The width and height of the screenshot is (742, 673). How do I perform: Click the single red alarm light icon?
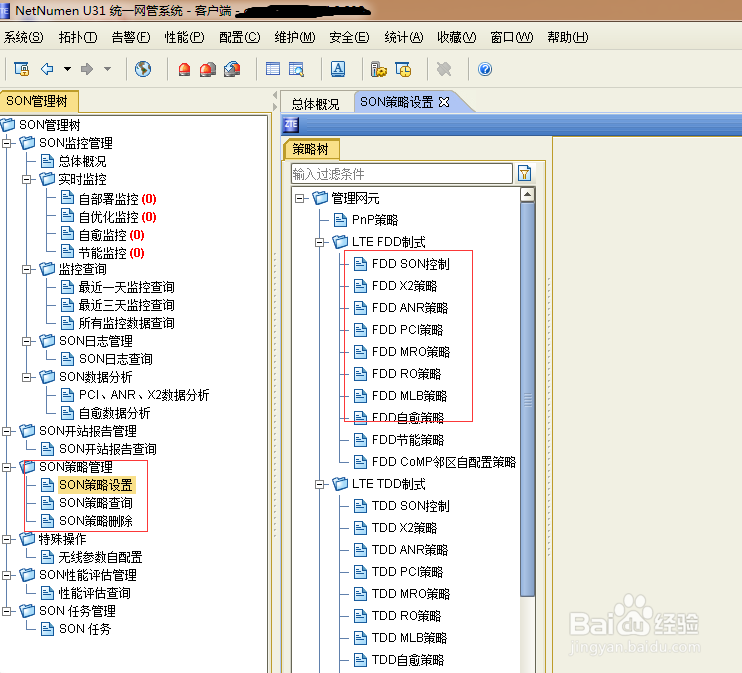tap(185, 70)
